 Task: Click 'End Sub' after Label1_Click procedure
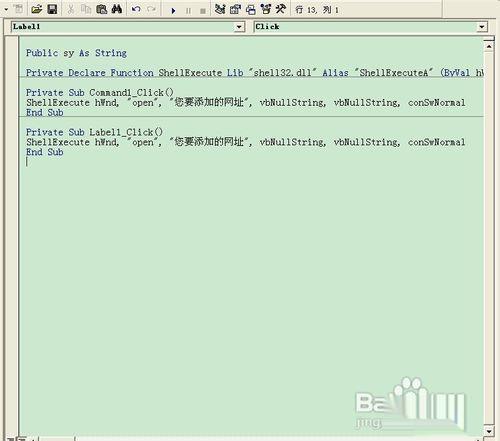click(45, 152)
